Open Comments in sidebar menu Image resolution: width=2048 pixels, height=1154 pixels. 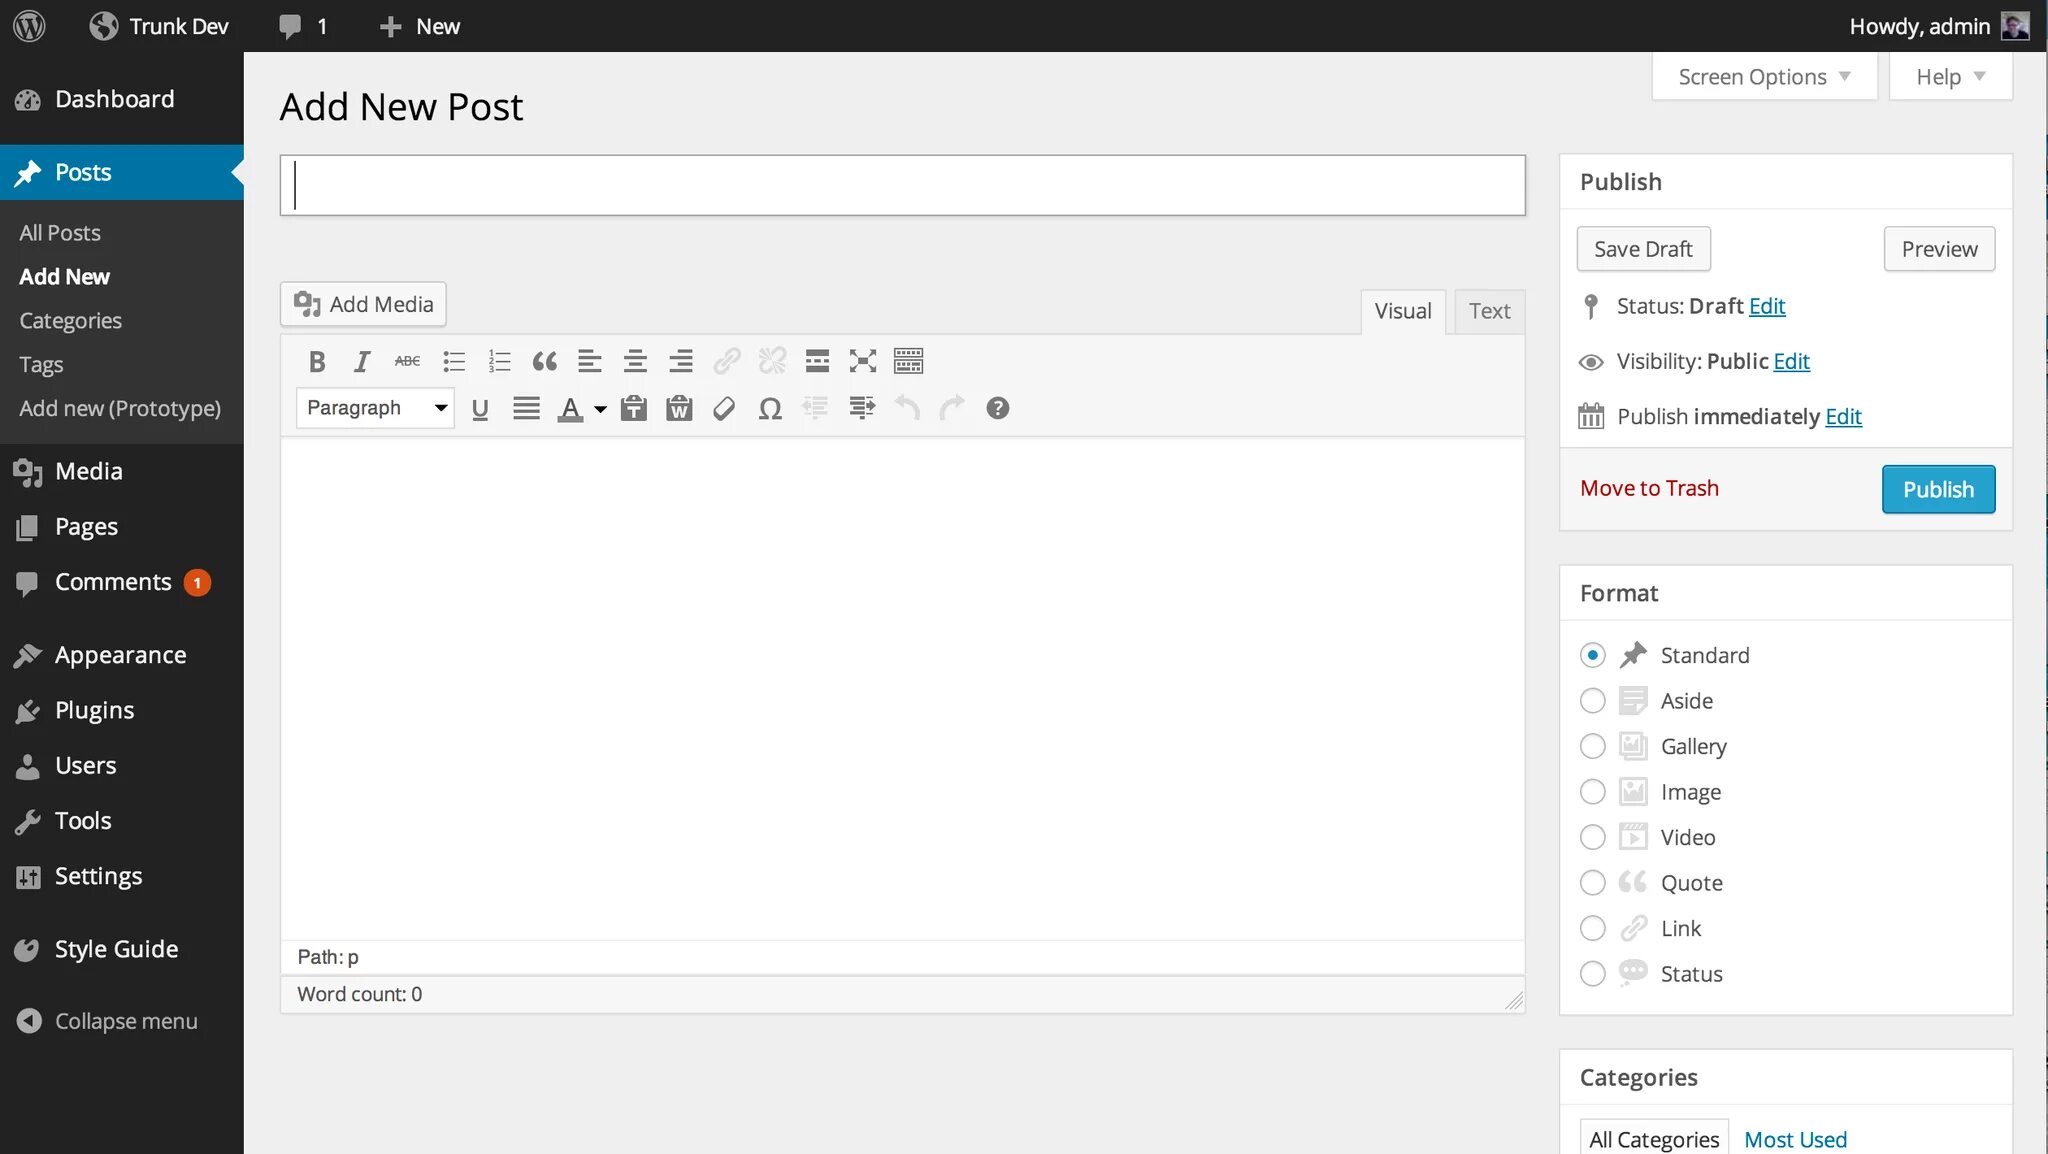coord(122,582)
